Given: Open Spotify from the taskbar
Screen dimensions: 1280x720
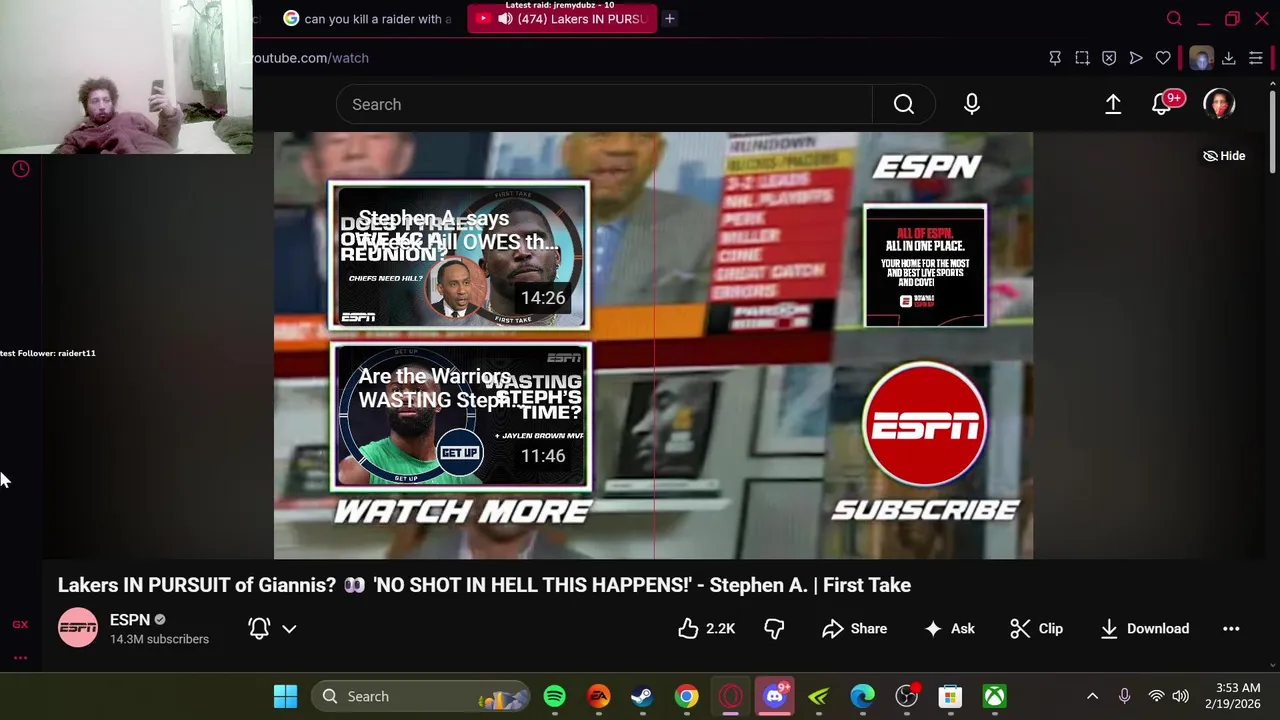Looking at the screenshot, I should point(554,696).
